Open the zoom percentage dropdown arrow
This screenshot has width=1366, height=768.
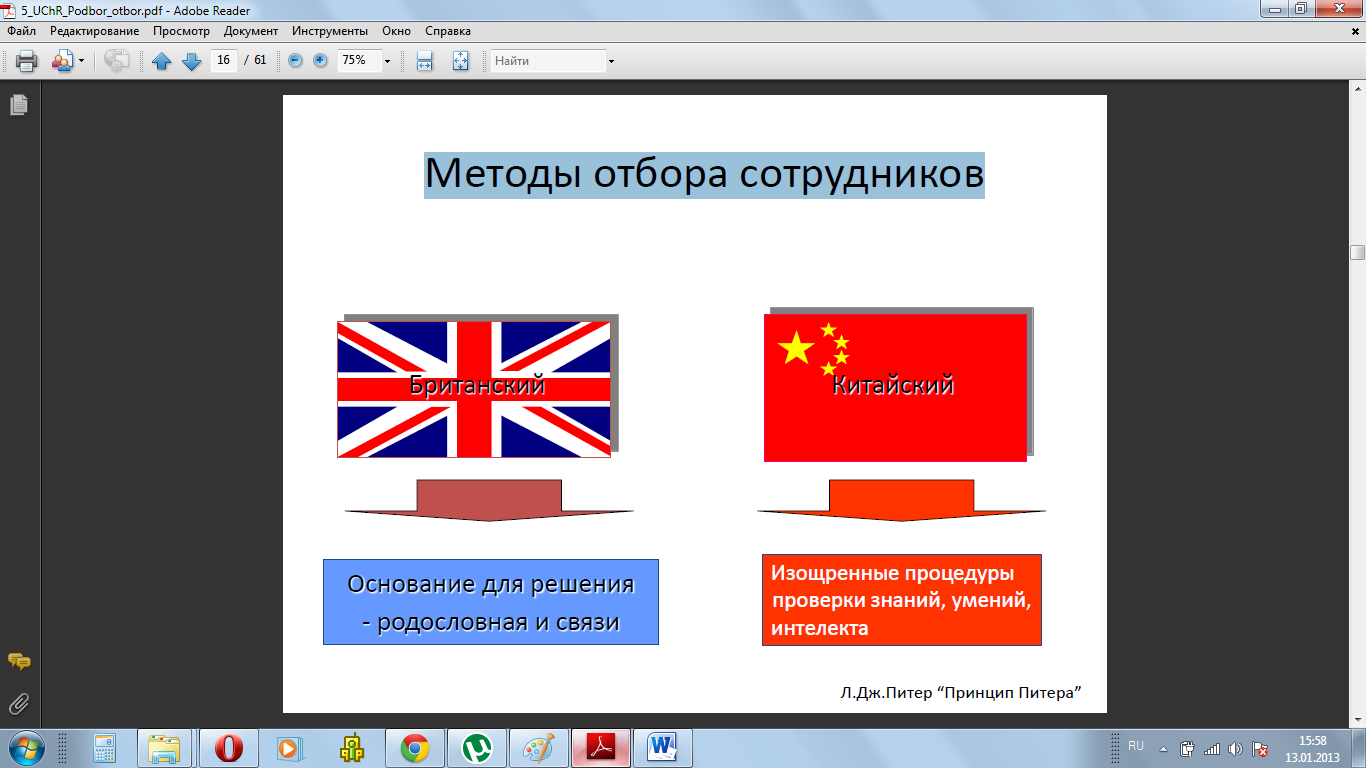(x=387, y=61)
